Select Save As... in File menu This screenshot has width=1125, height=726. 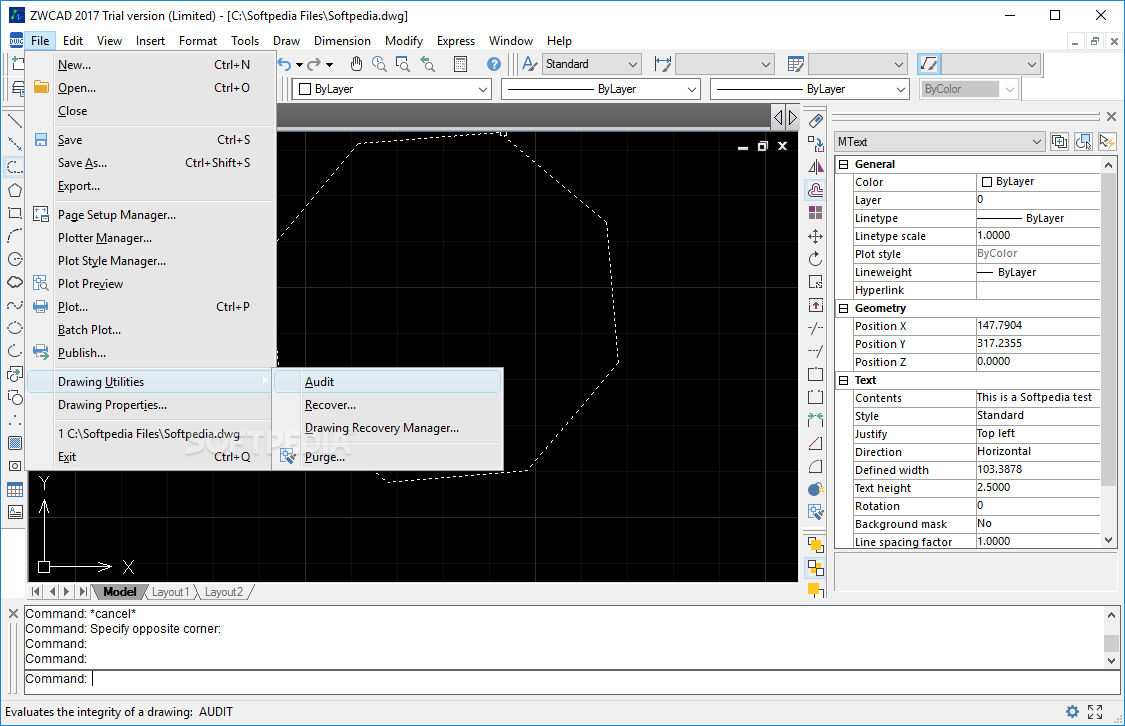tap(151, 163)
